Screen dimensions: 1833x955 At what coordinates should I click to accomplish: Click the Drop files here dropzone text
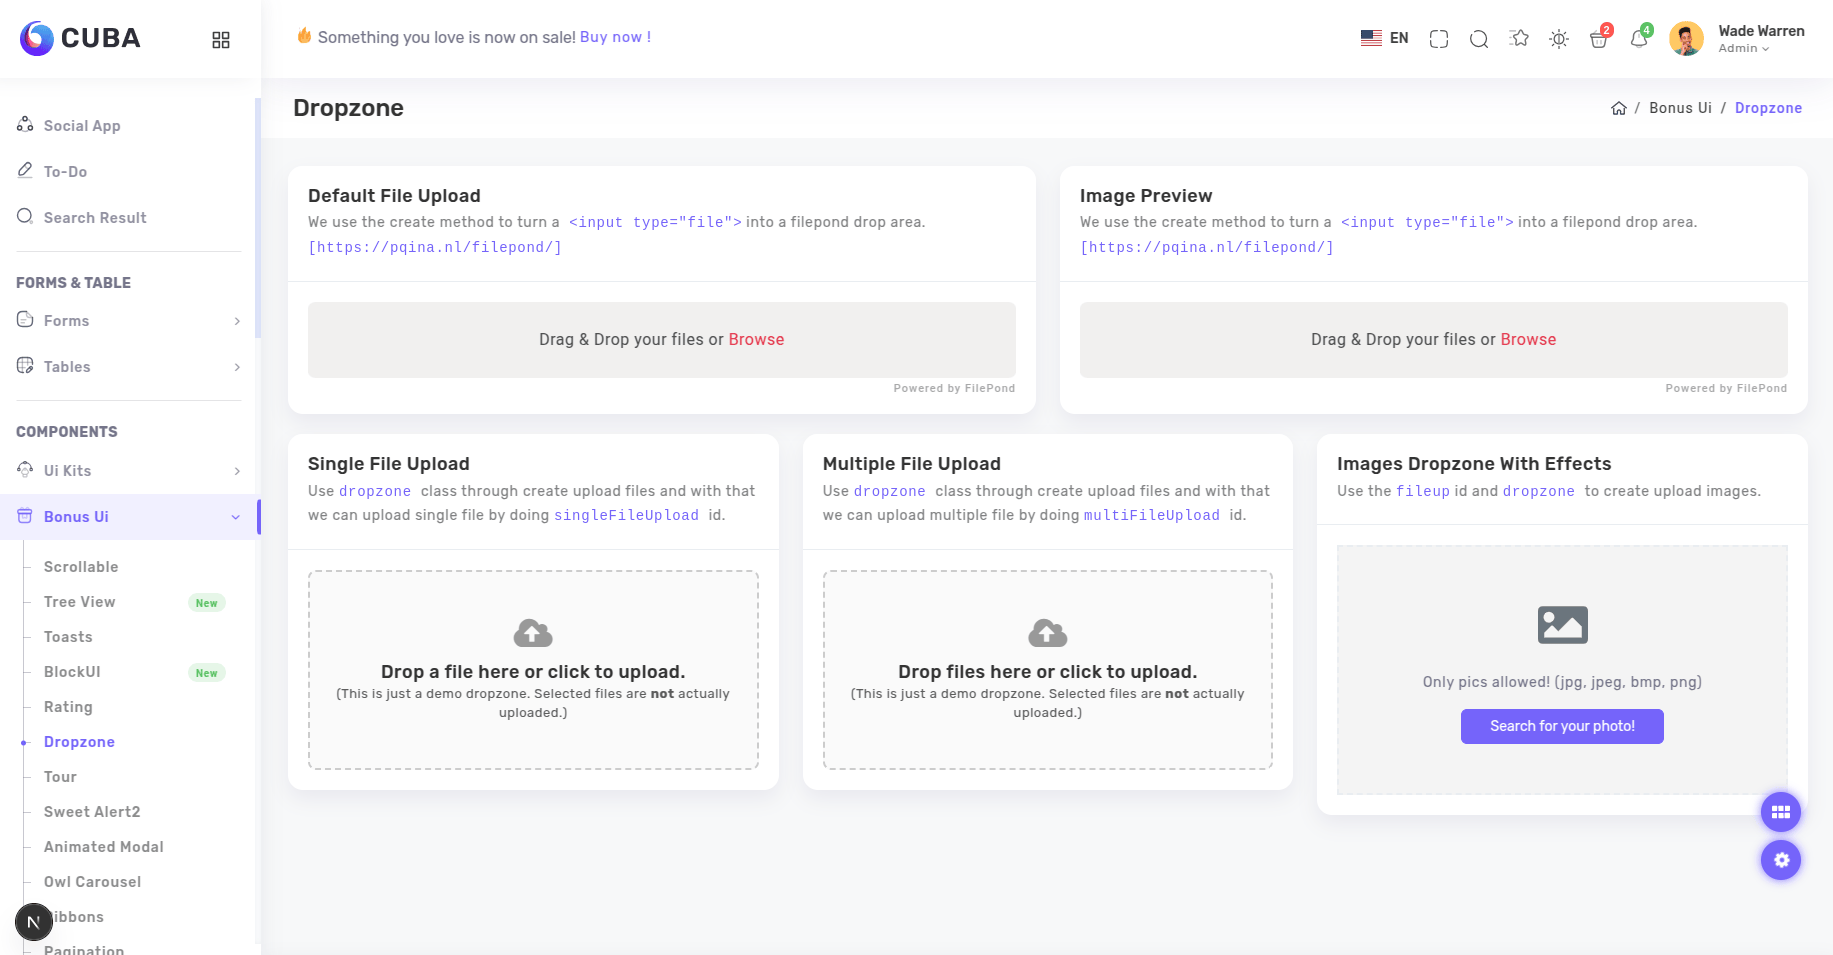(1047, 672)
